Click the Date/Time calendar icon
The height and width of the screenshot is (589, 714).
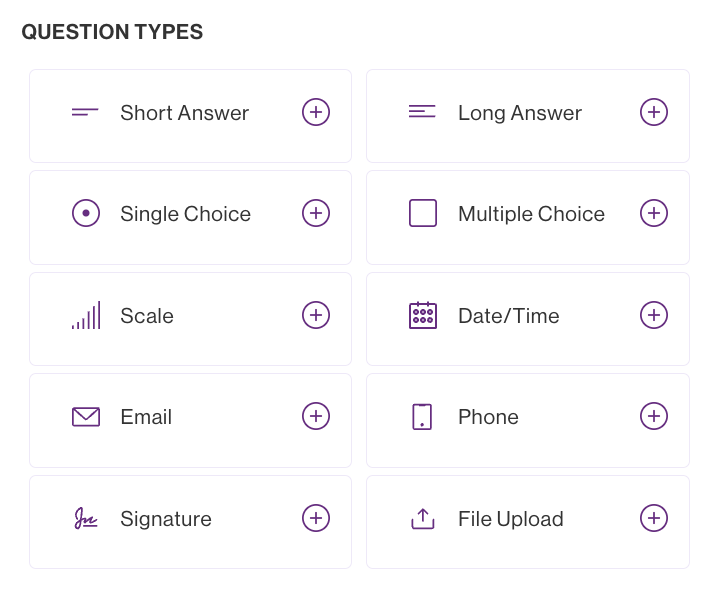pos(423,315)
